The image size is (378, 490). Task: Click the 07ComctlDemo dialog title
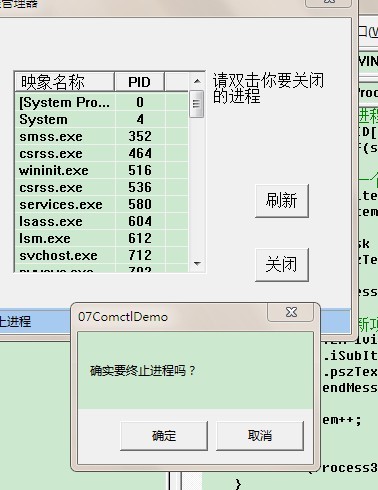pyautogui.click(x=123, y=317)
